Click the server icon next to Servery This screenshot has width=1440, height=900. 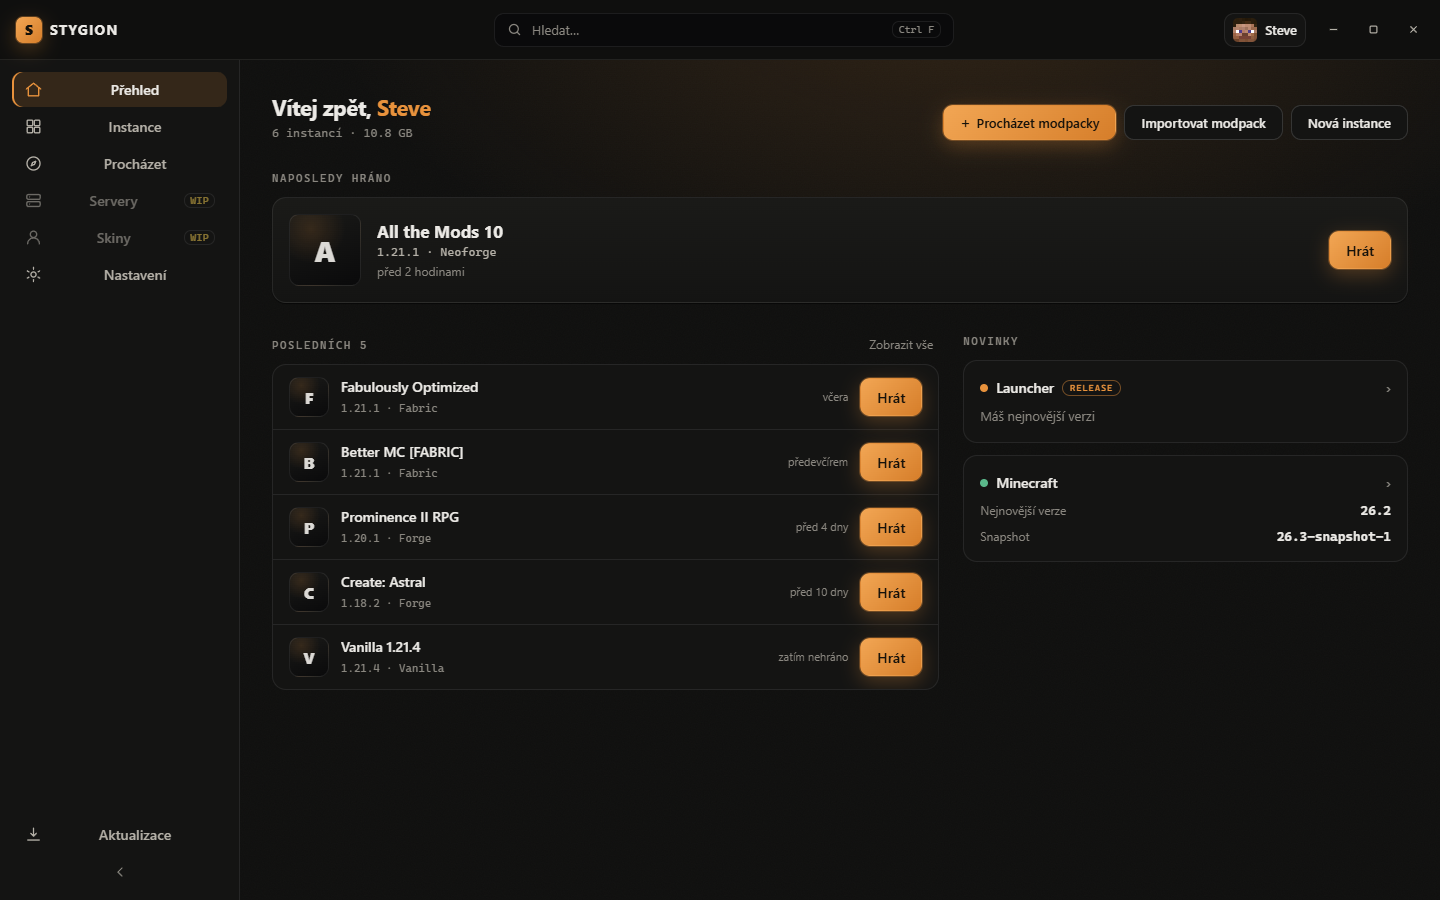click(x=33, y=201)
